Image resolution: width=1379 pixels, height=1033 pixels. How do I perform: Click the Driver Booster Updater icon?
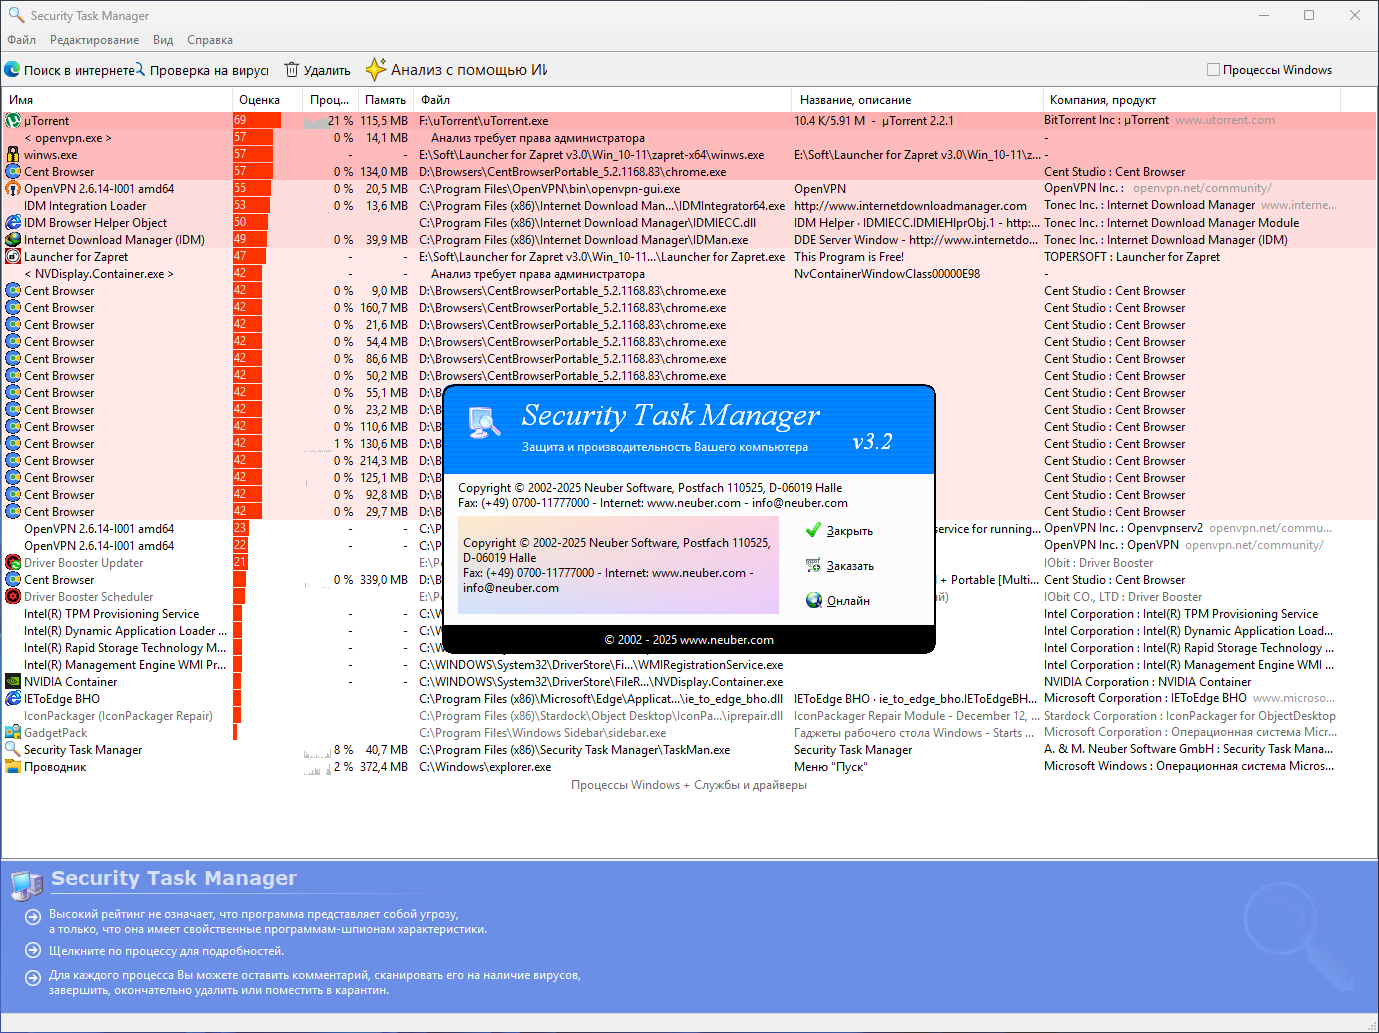(x=13, y=563)
